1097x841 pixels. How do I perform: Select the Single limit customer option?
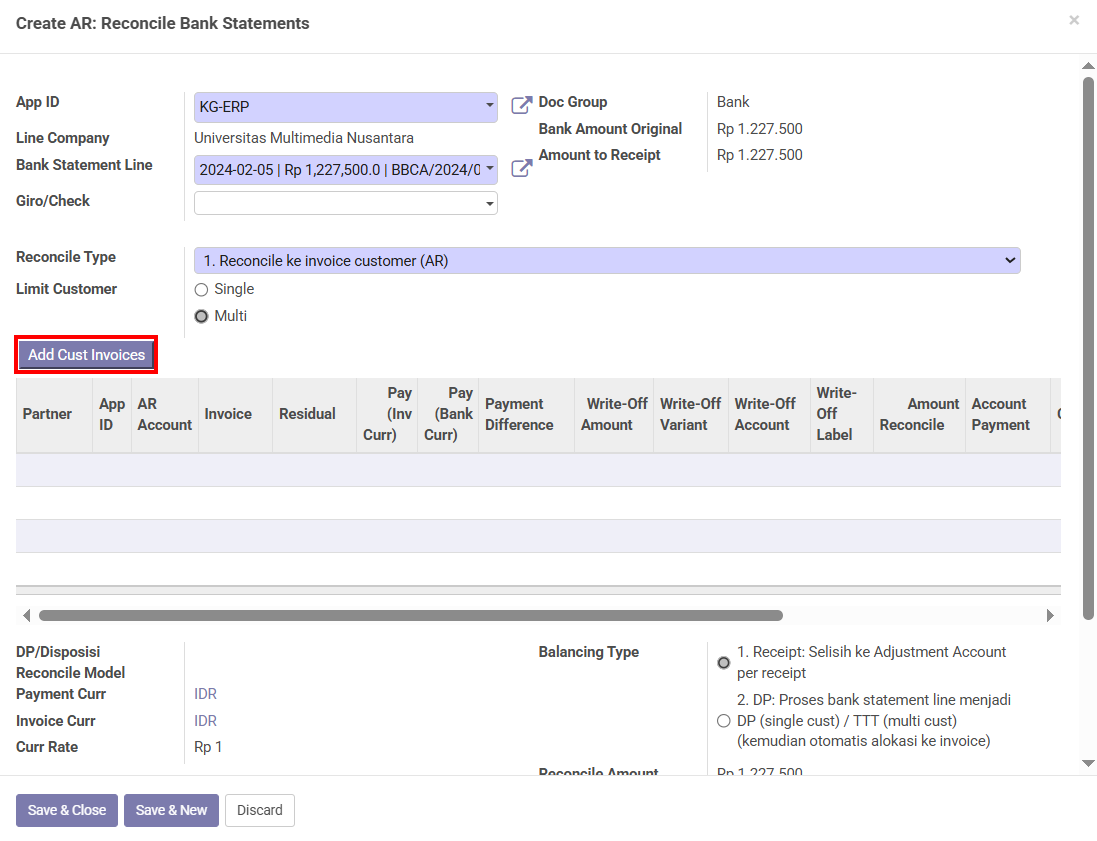point(202,290)
